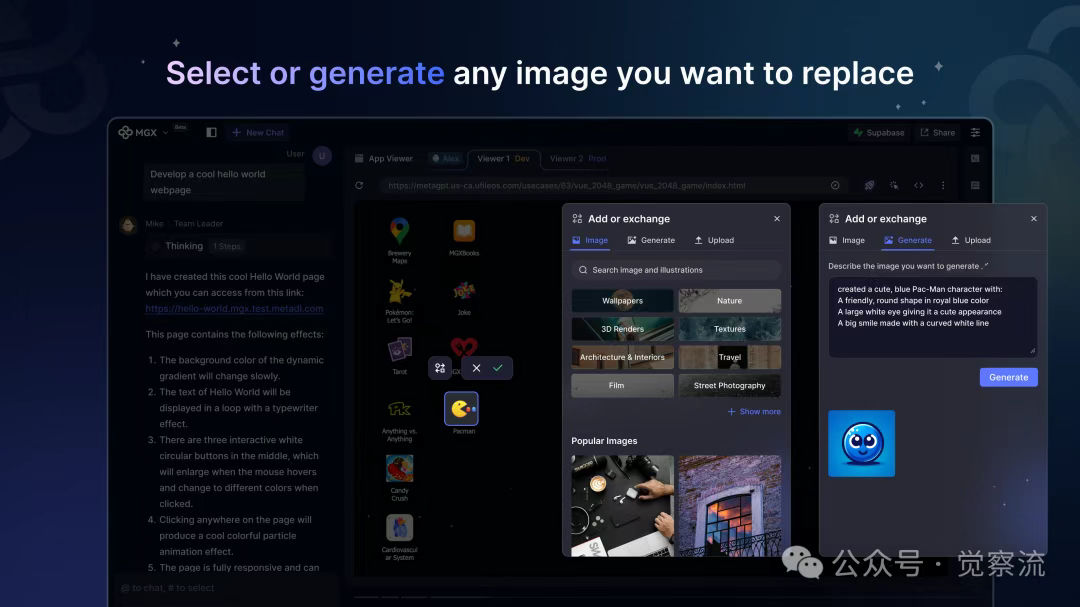
Task: Open the settings sliders icon
Action: 975,132
